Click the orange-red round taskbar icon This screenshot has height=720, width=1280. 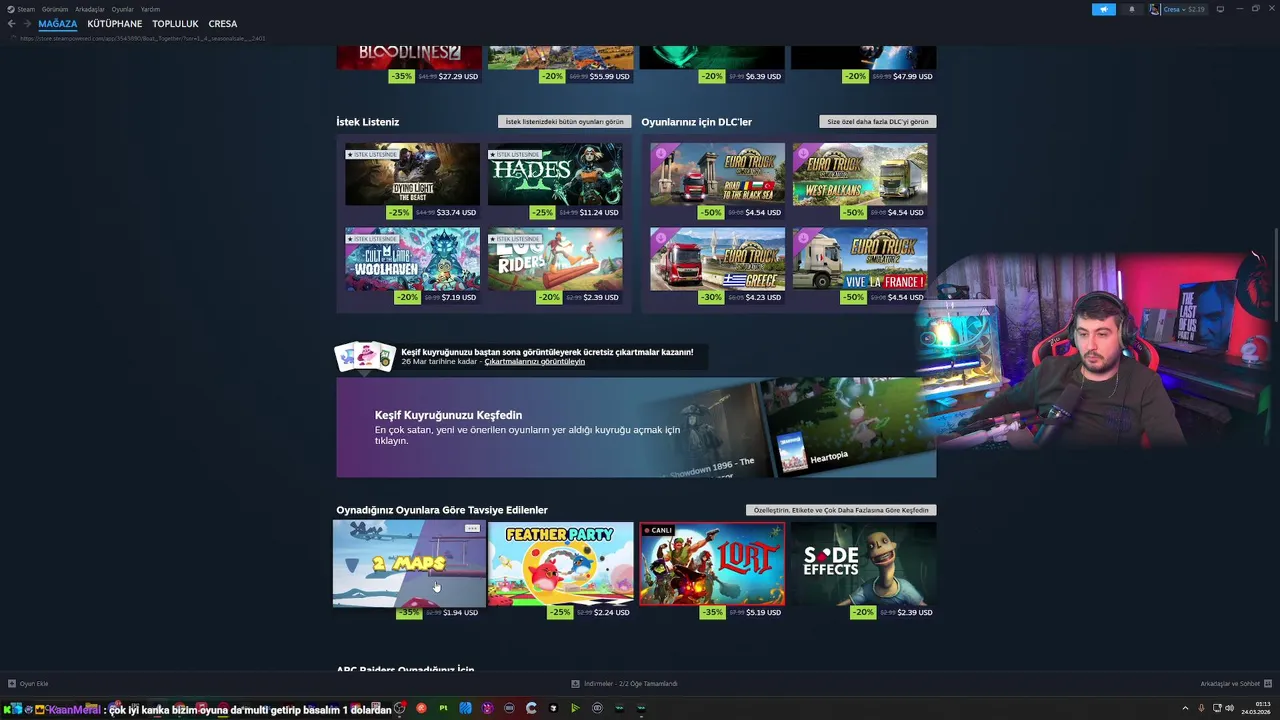(x=421, y=708)
